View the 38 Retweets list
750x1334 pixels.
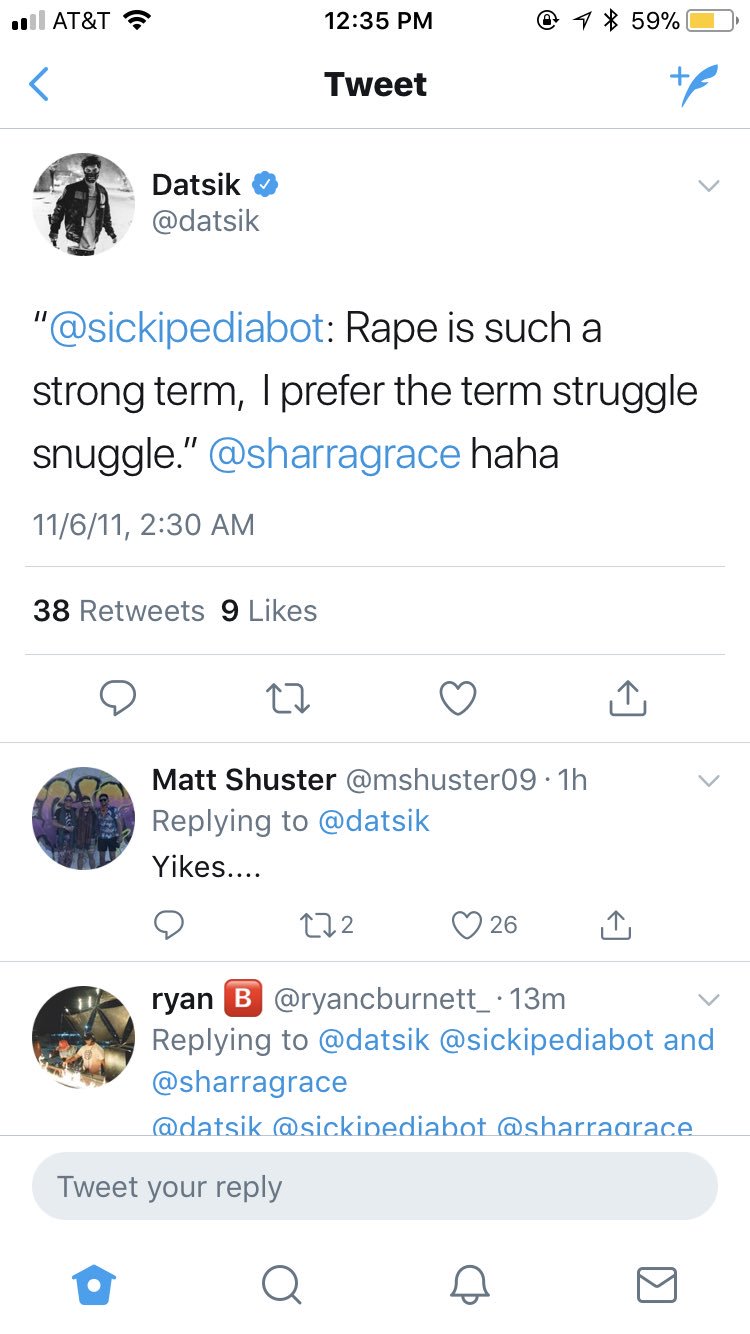[x=118, y=611]
